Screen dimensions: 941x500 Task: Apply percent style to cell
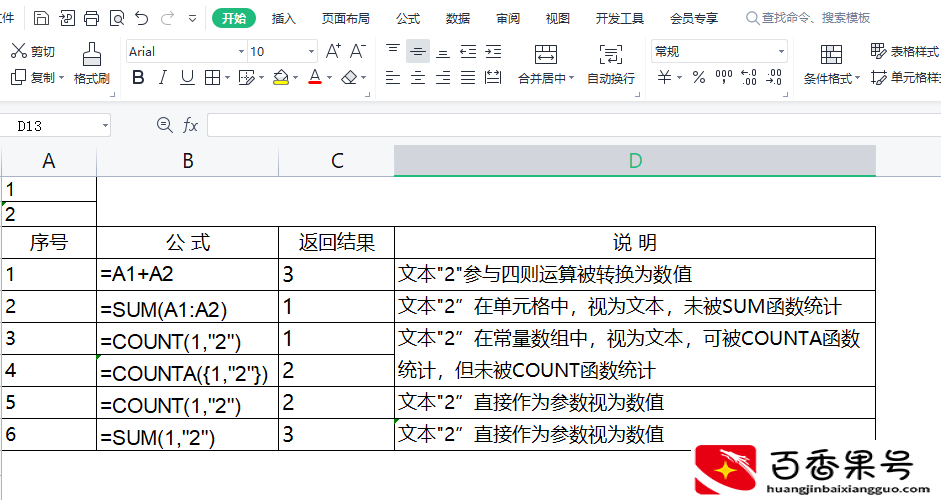coord(699,77)
